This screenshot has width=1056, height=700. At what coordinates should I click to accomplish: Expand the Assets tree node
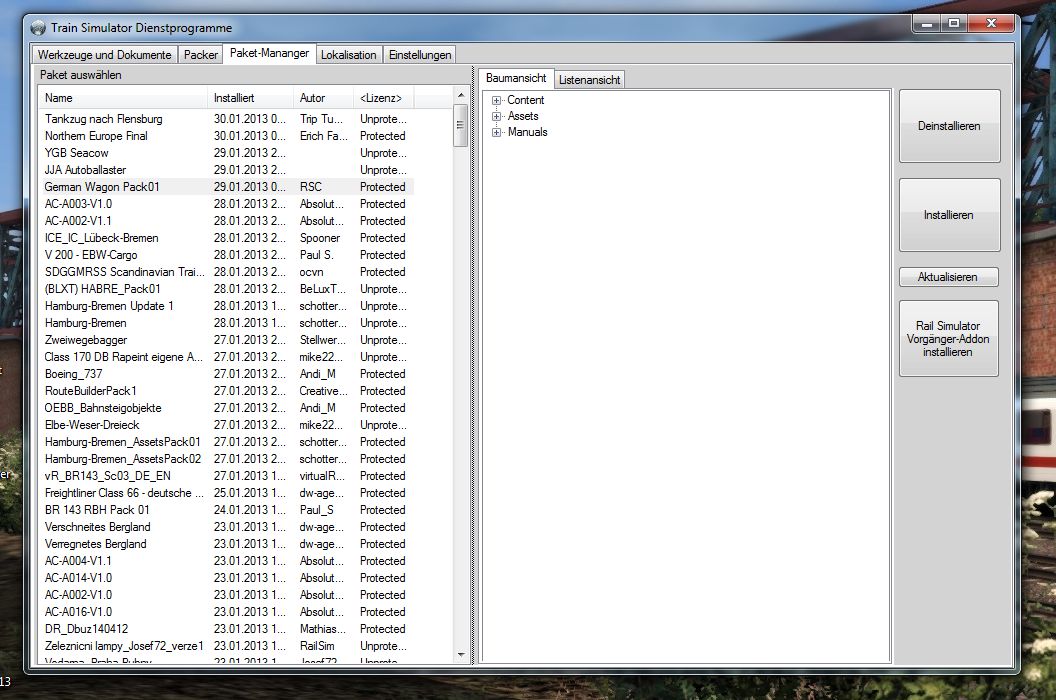pyautogui.click(x=496, y=117)
